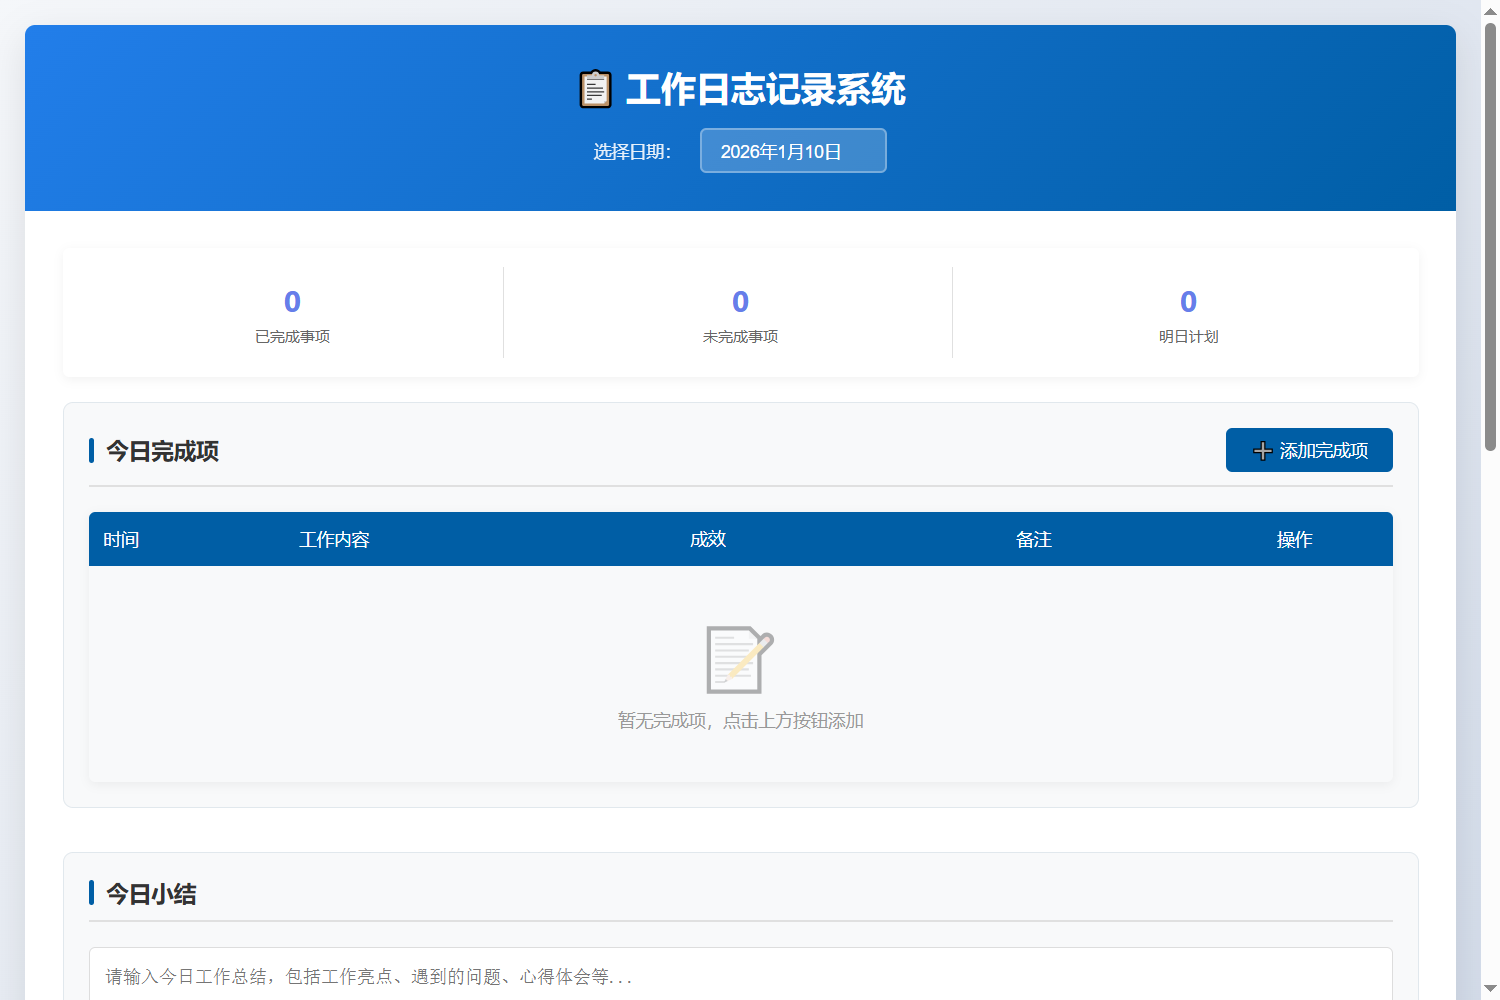Click the plus icon on 添加完成项 button

point(1261,450)
